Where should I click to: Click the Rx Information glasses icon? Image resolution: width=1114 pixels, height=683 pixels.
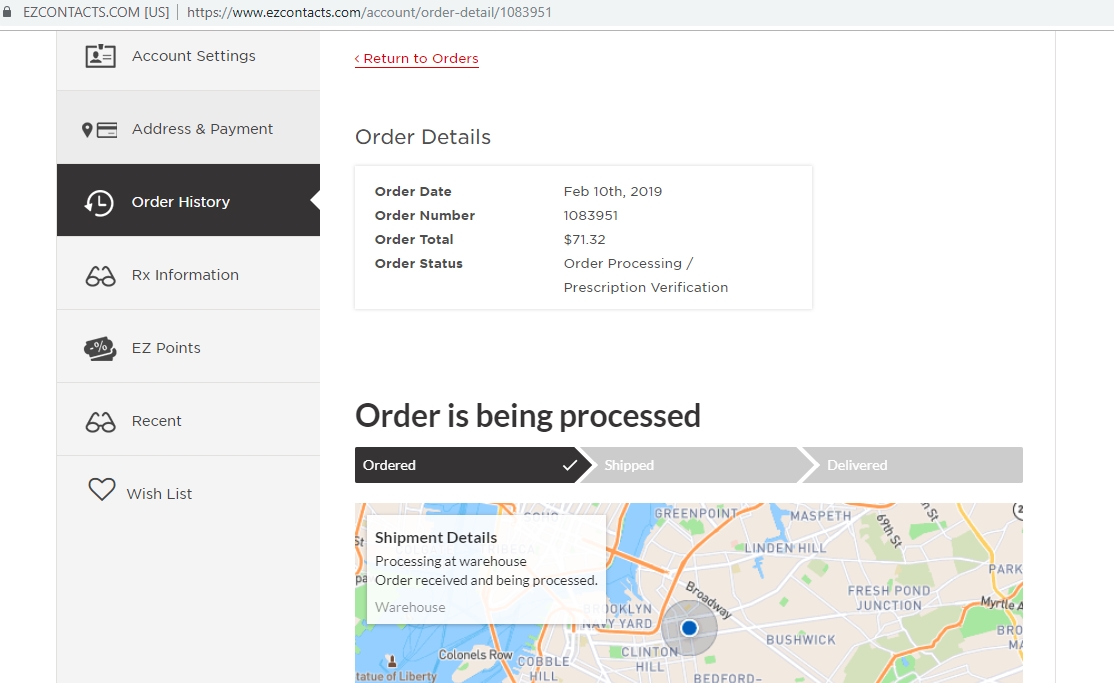pyautogui.click(x=100, y=276)
